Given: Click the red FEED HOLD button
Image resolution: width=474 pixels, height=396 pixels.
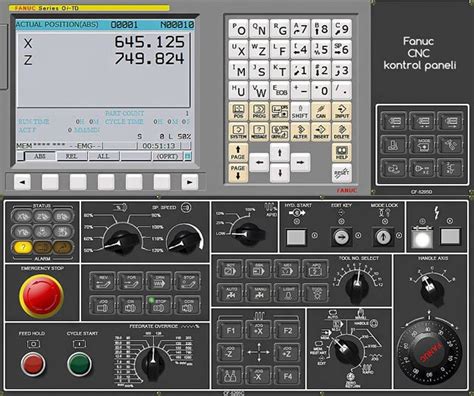Looking at the screenshot, I should tap(33, 364).
